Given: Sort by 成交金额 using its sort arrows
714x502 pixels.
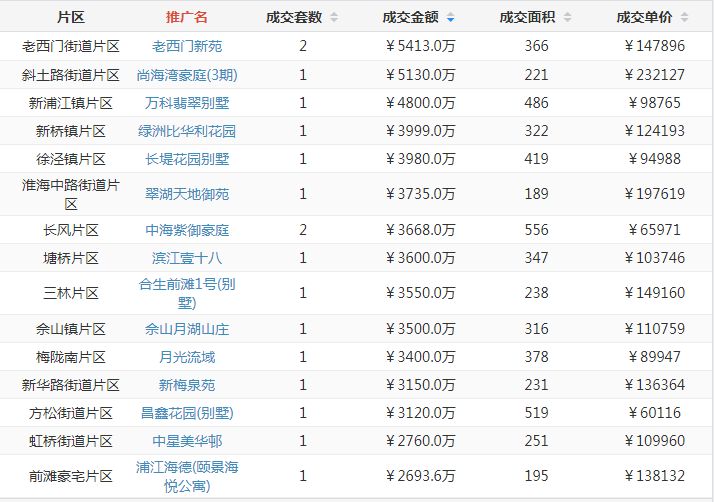Looking at the screenshot, I should point(450,17).
